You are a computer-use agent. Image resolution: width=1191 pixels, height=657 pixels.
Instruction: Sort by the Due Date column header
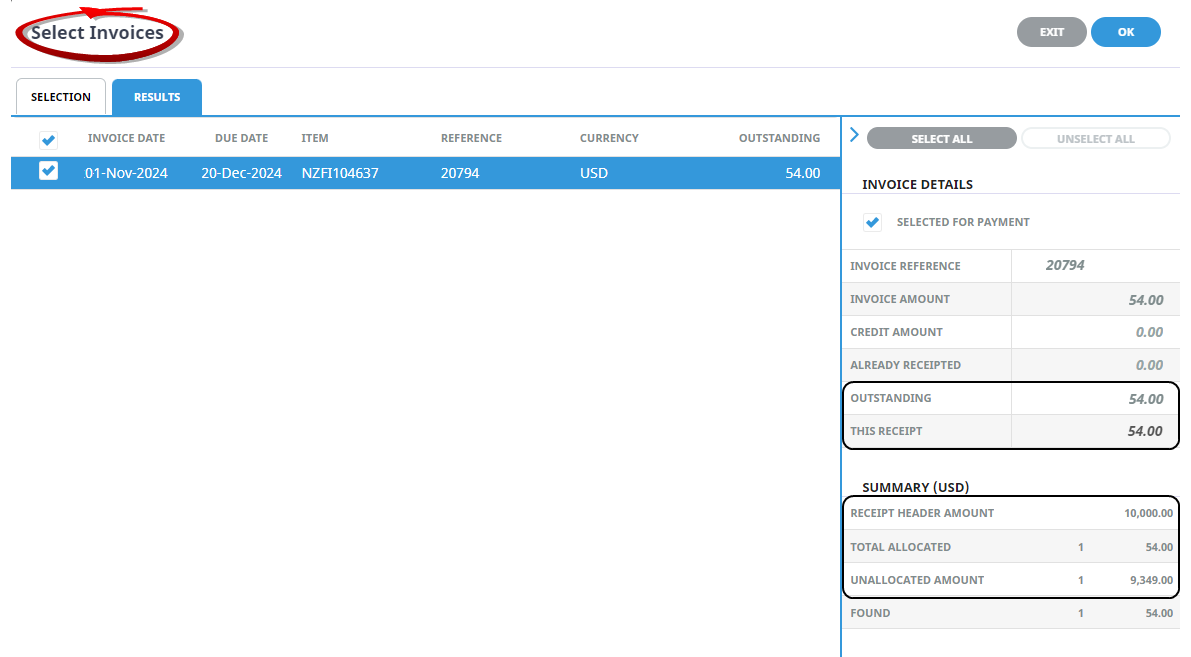pos(241,138)
